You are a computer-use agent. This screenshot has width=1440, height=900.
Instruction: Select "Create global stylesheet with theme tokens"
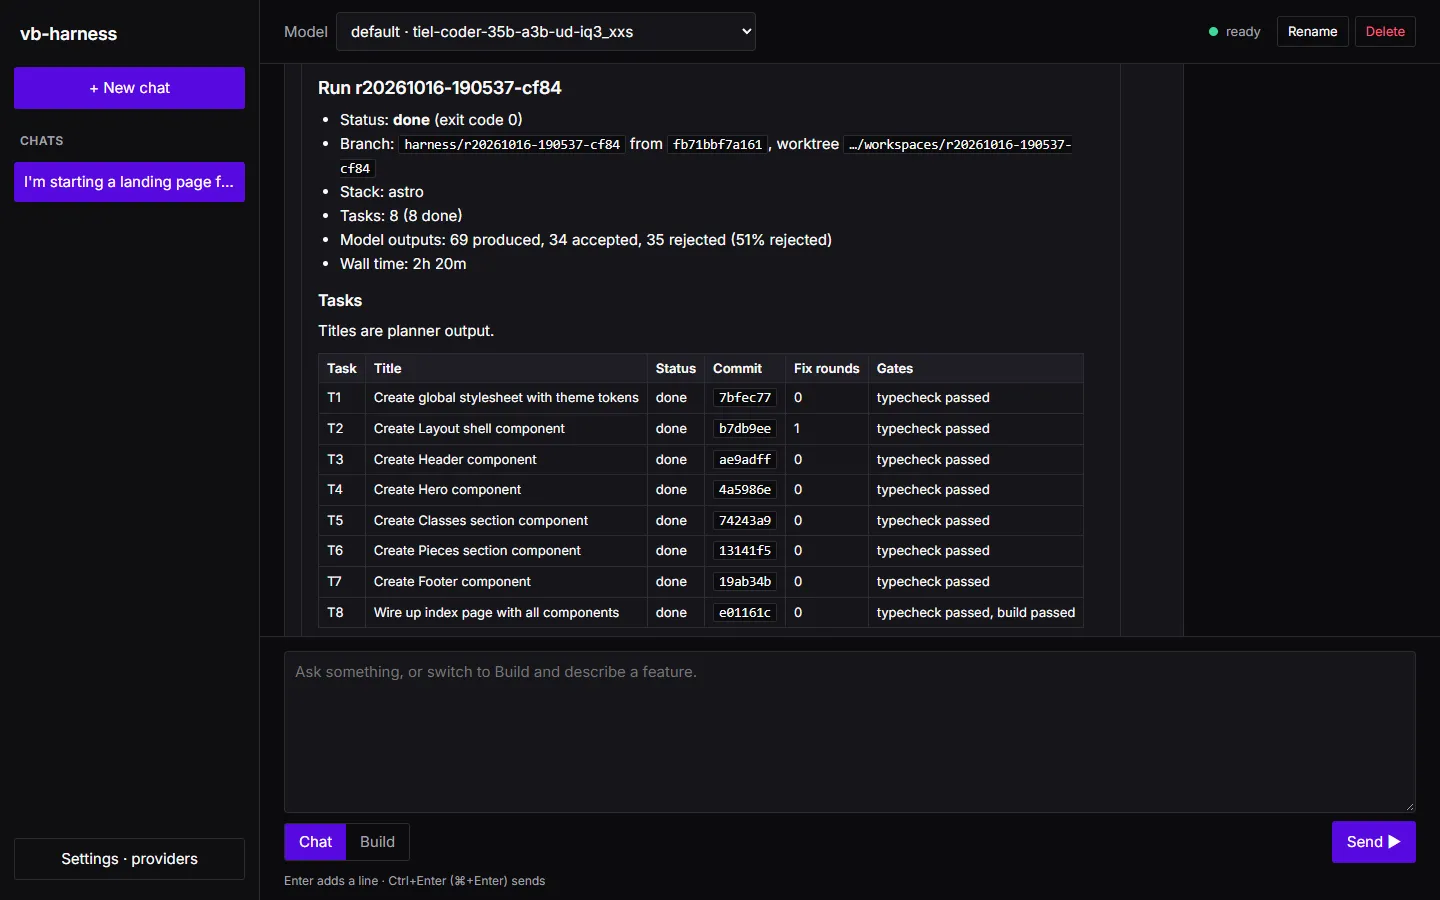coord(506,398)
